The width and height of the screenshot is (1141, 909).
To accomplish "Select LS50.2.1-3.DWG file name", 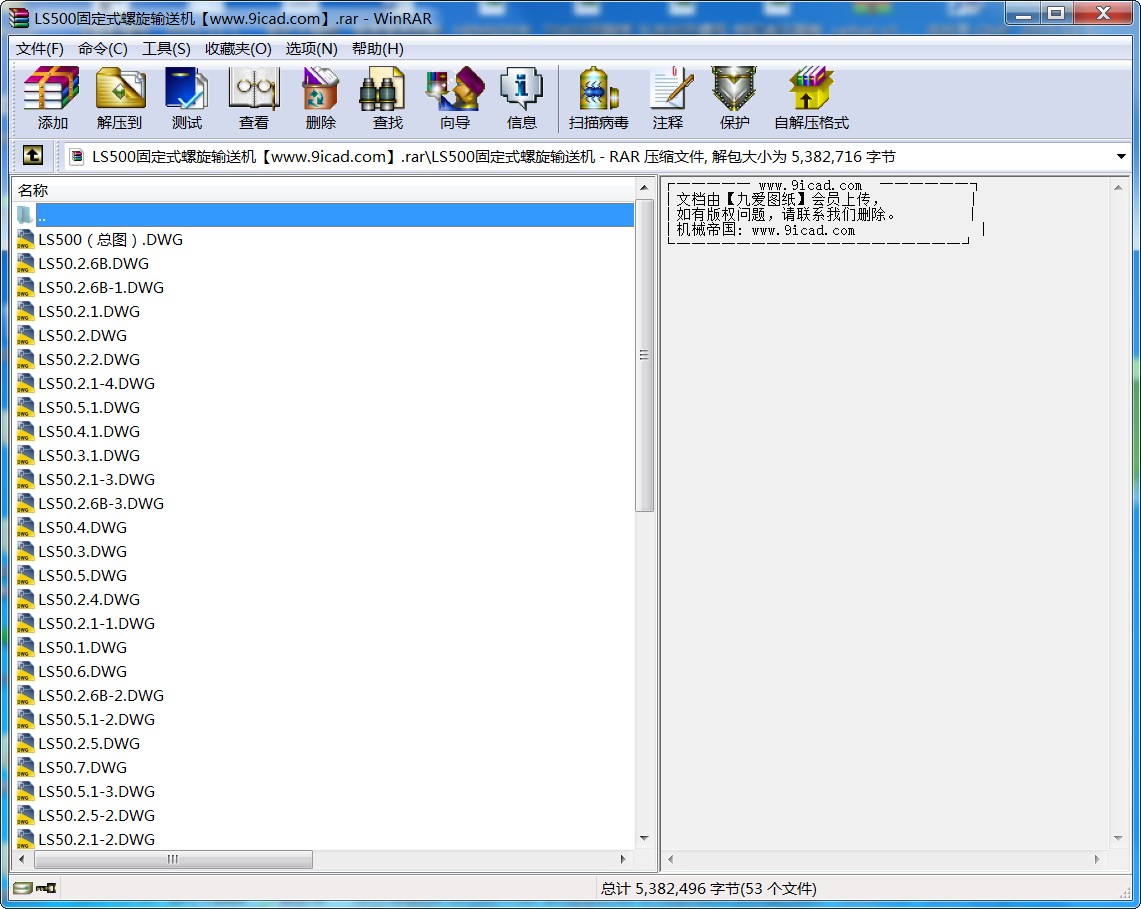I will click(x=97, y=480).
